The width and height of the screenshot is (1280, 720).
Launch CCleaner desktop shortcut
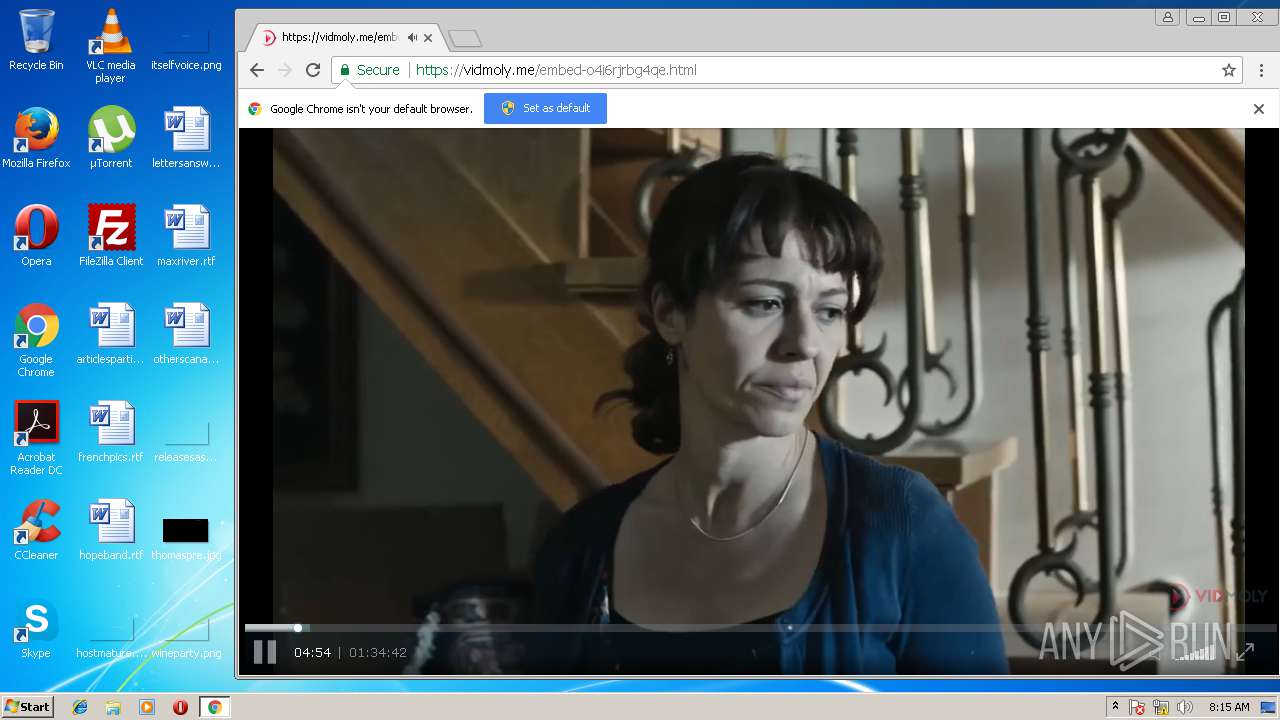click(36, 530)
